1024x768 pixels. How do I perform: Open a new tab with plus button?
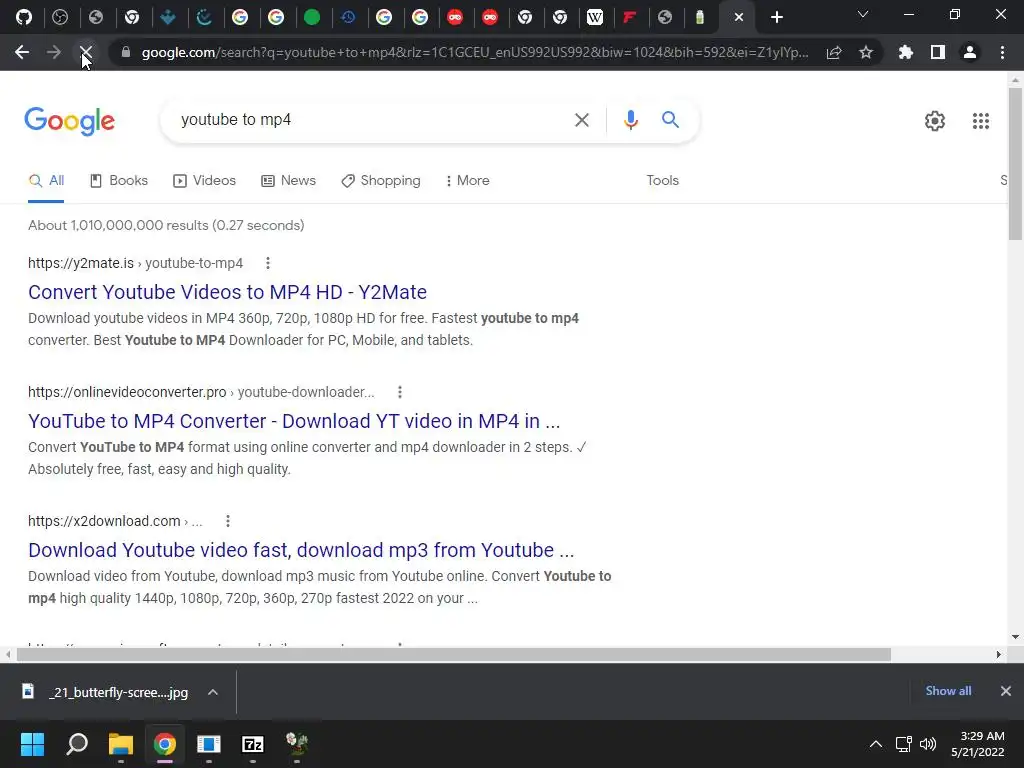coord(776,17)
